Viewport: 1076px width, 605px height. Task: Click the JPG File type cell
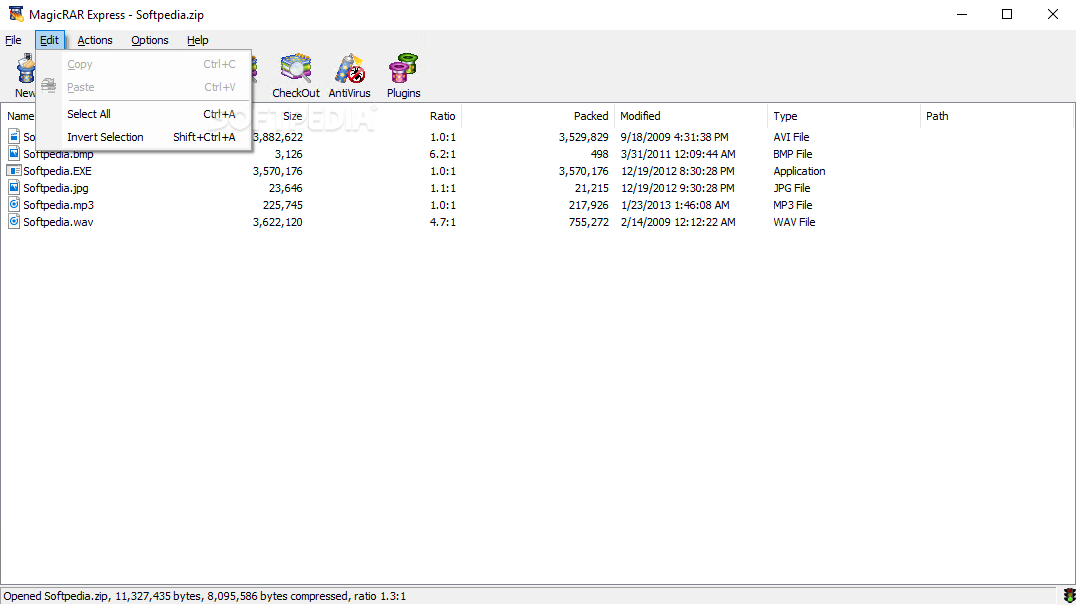coord(792,188)
